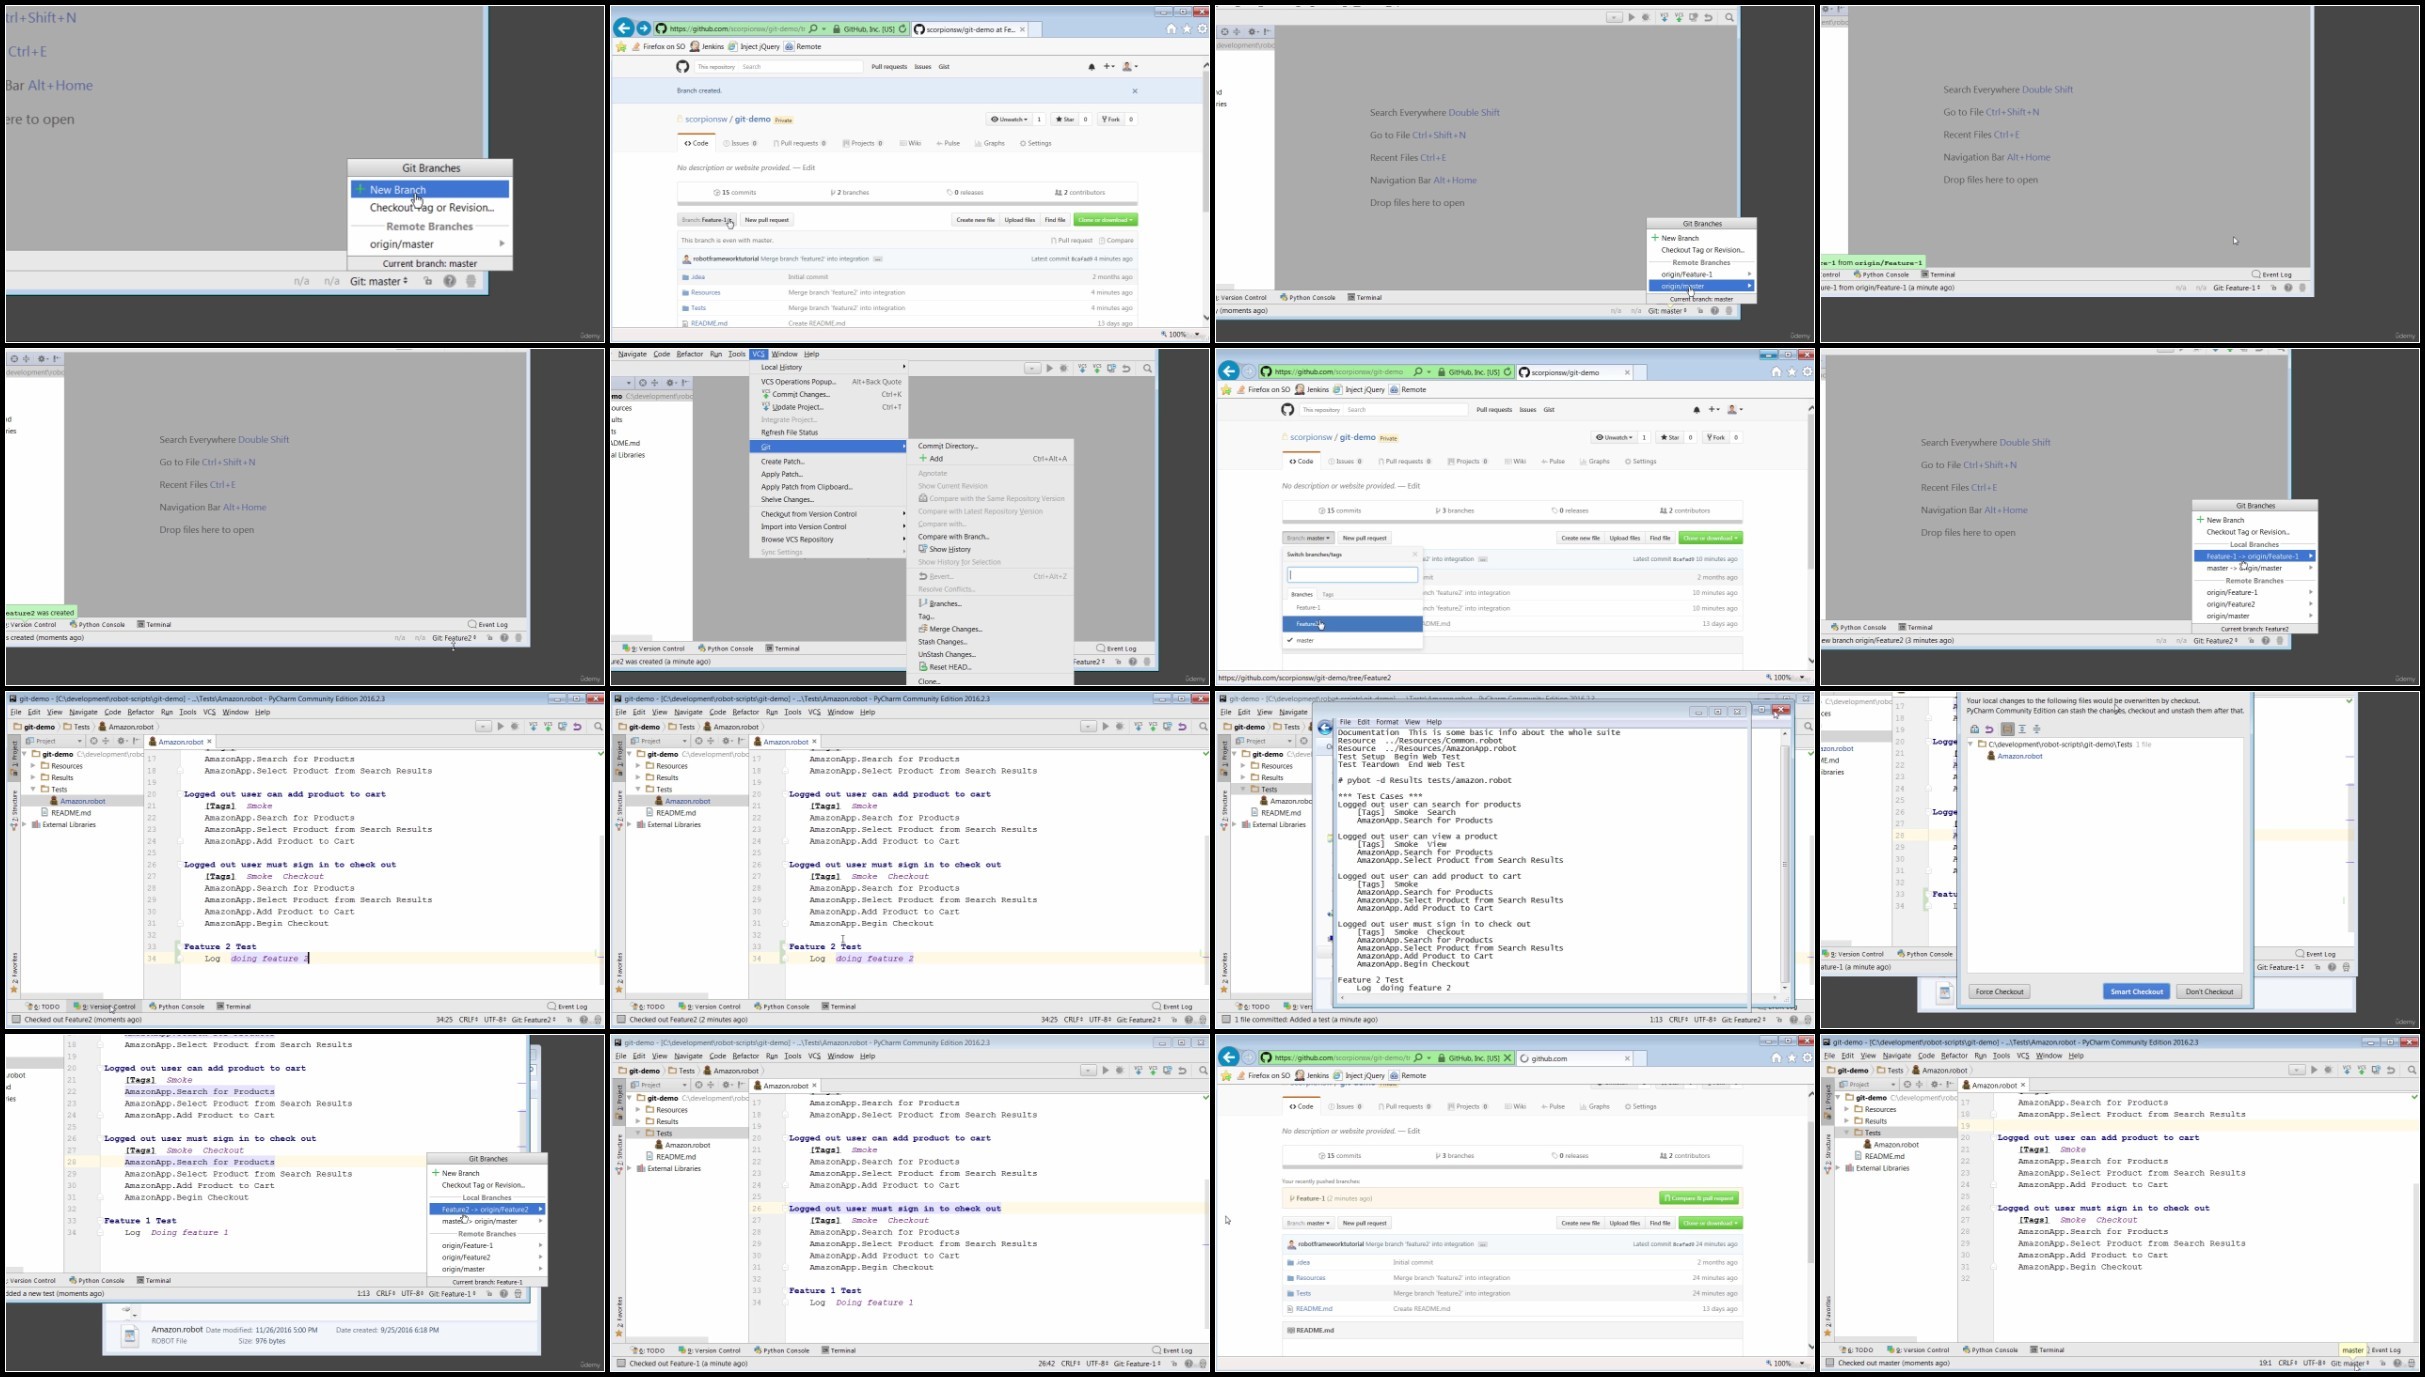Open 'Branch: Feature-1' dropdown on GitHub
This screenshot has width=2425, height=1377.
[x=707, y=220]
